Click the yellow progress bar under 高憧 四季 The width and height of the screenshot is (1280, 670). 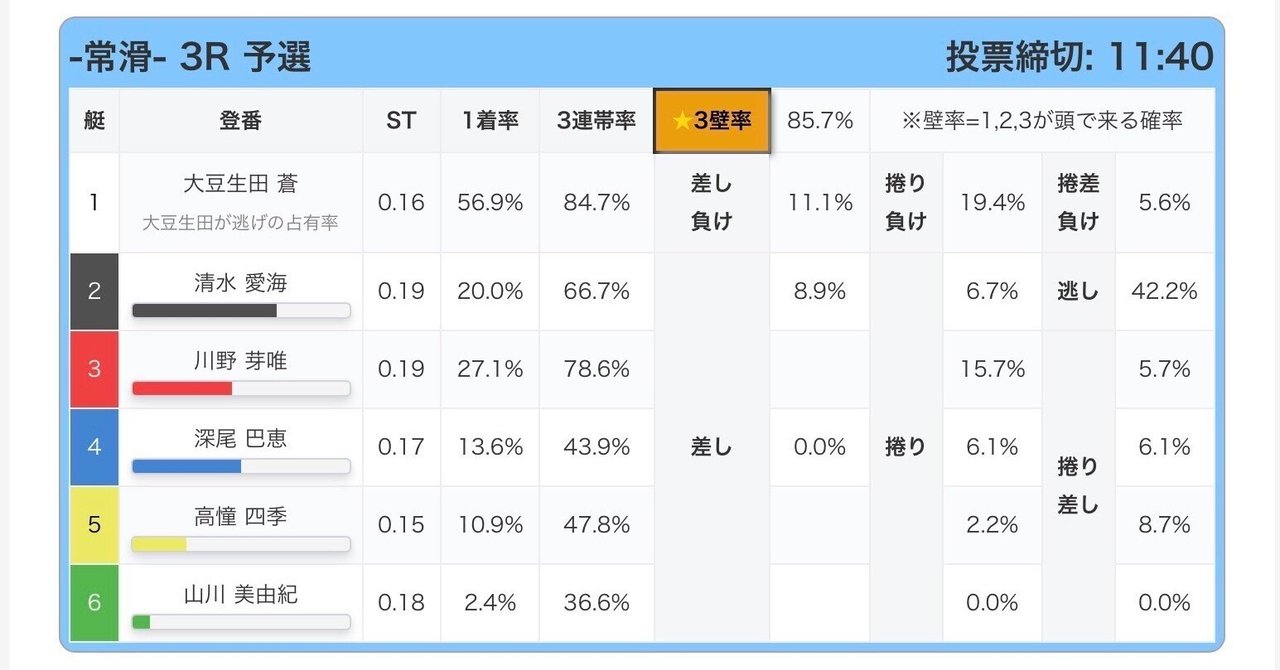coord(160,544)
